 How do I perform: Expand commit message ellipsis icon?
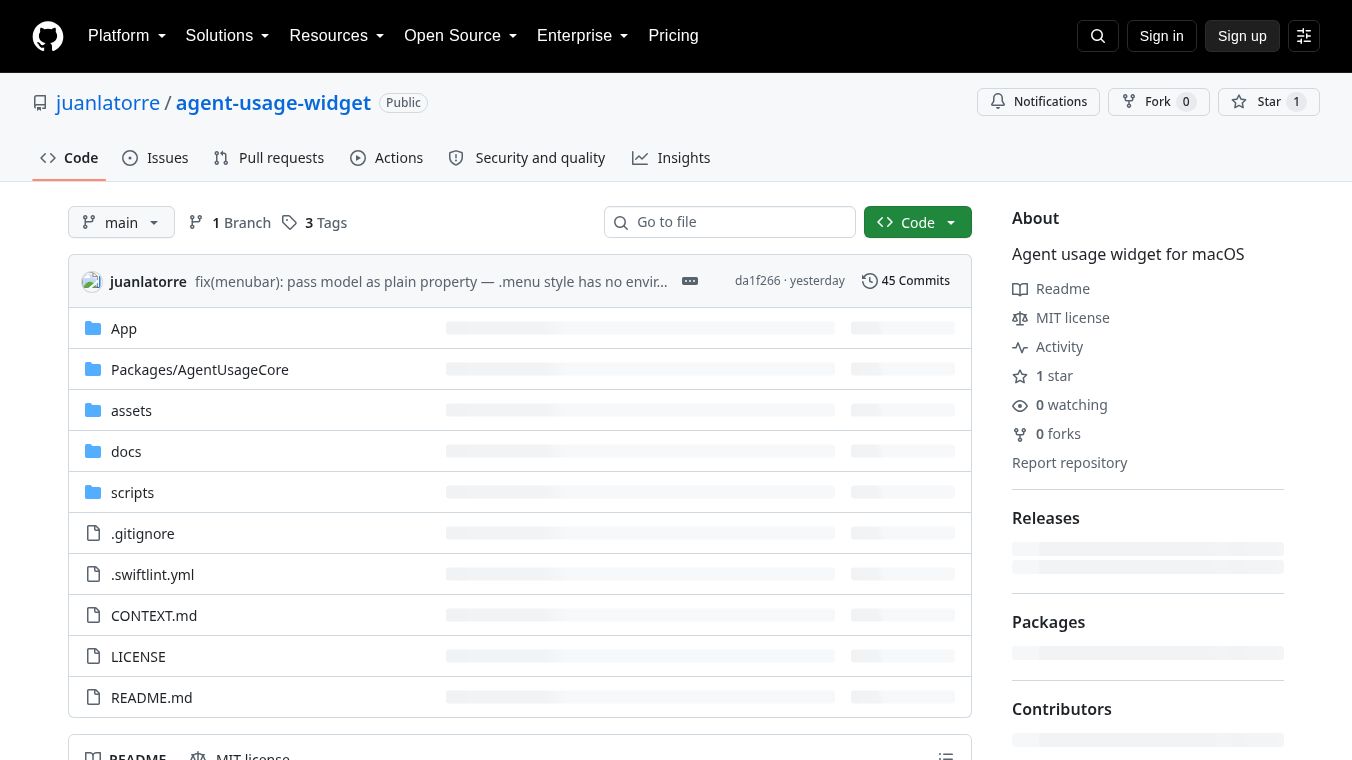690,281
